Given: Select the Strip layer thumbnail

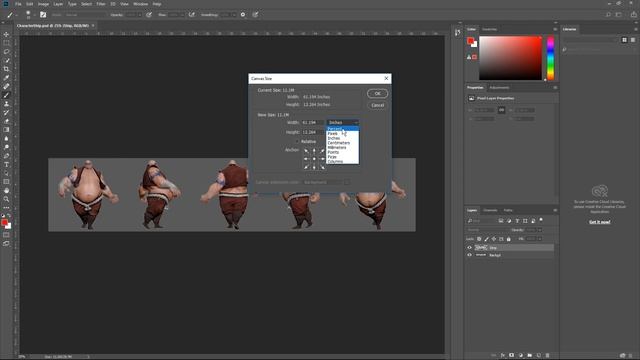Looking at the screenshot, I should (x=481, y=248).
